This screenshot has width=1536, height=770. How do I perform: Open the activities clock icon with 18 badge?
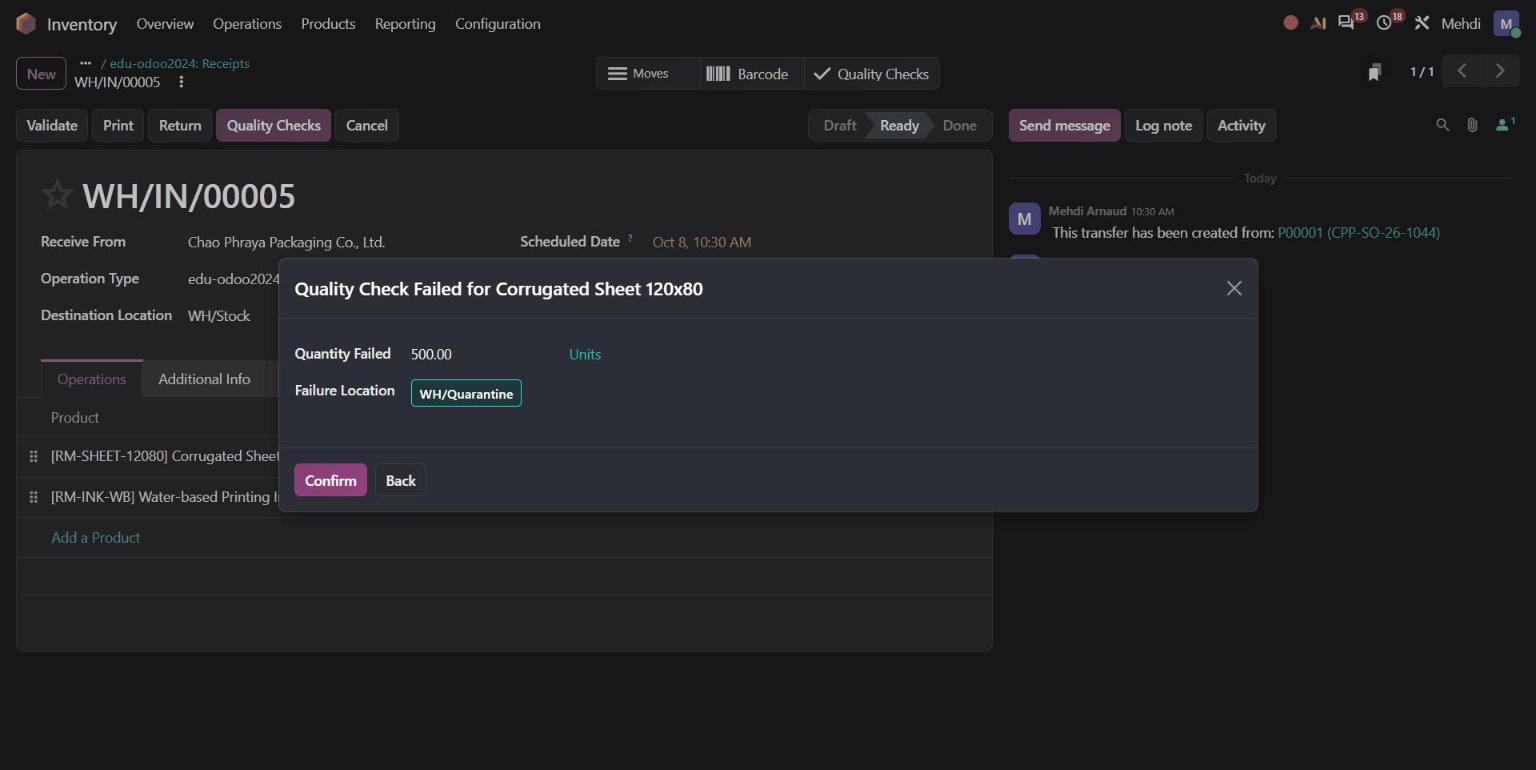1385,22
